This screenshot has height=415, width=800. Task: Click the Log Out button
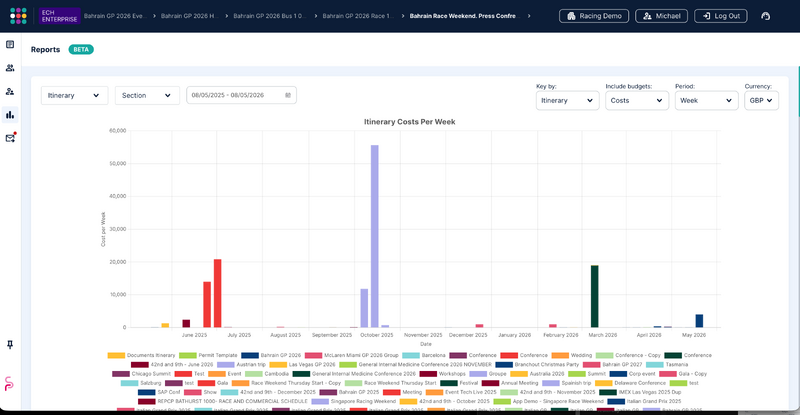[721, 16]
